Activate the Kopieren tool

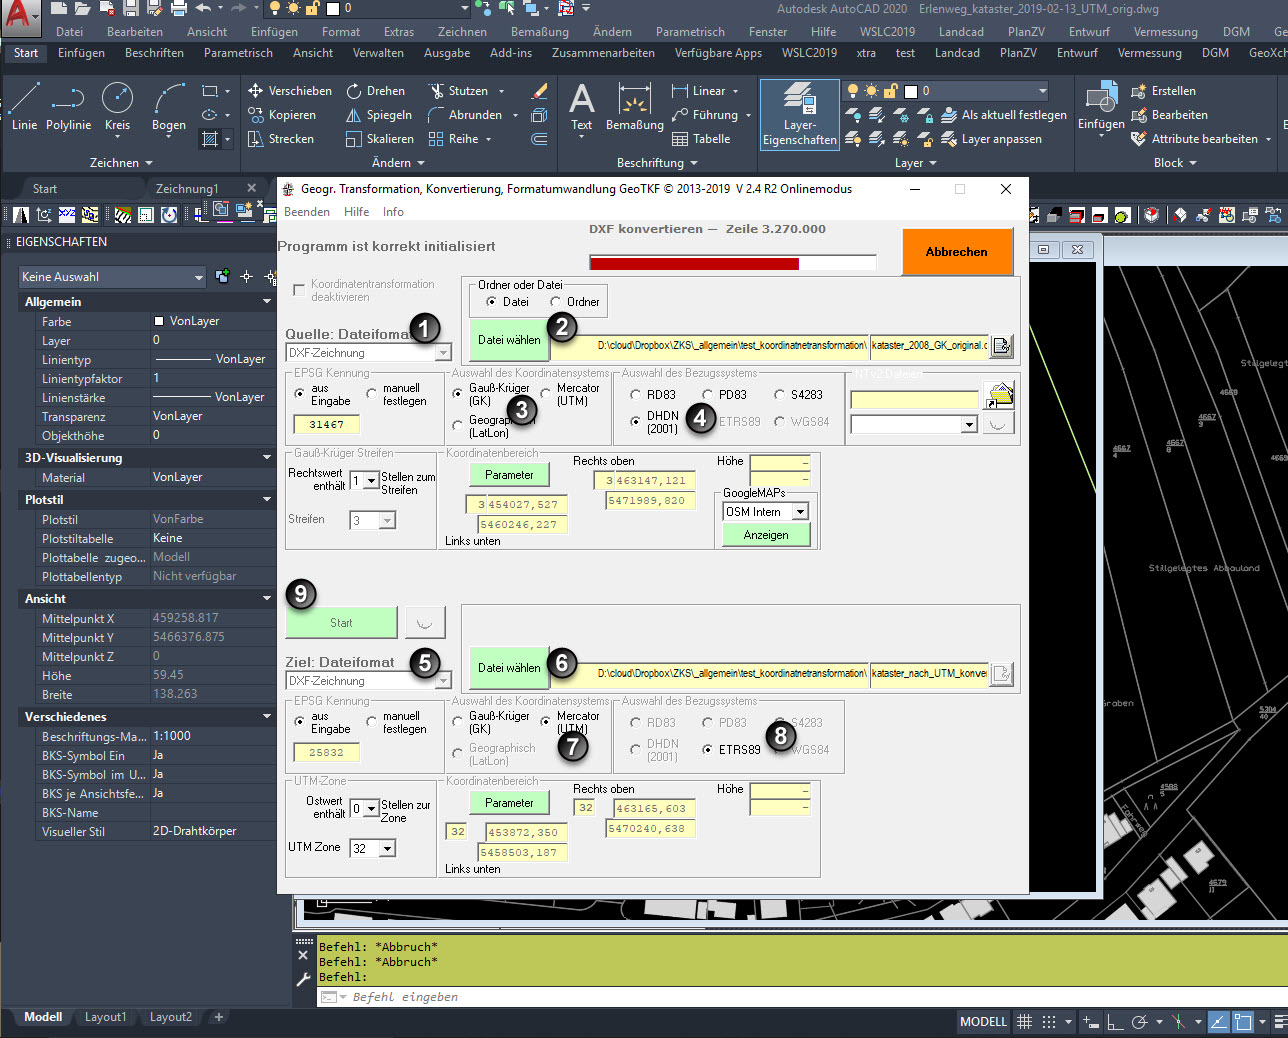point(283,115)
